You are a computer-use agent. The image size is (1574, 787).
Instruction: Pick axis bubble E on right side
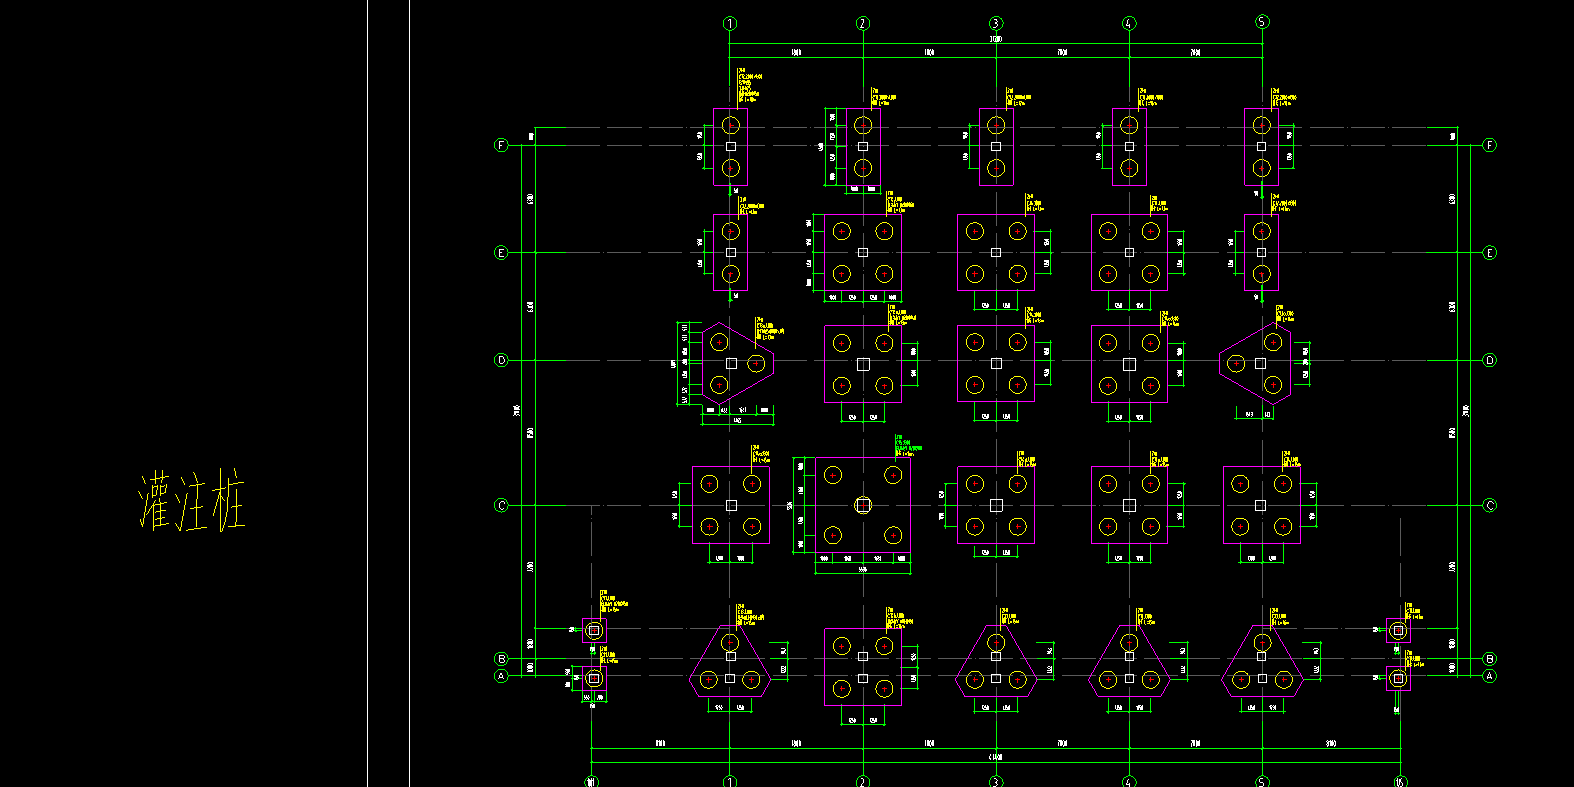point(1489,253)
